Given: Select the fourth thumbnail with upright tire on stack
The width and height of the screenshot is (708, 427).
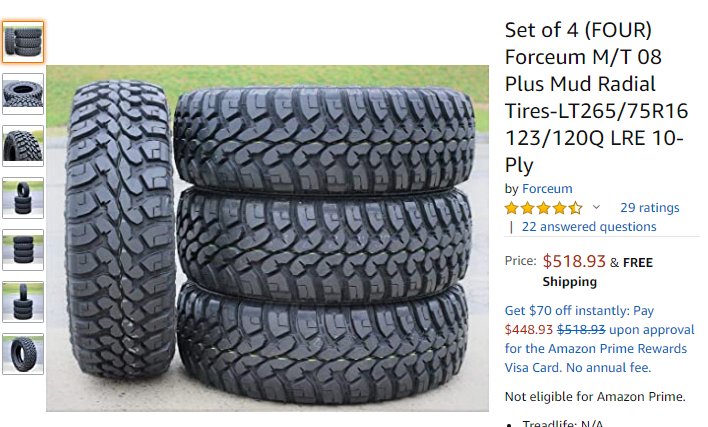Looking at the screenshot, I should coord(23,198).
